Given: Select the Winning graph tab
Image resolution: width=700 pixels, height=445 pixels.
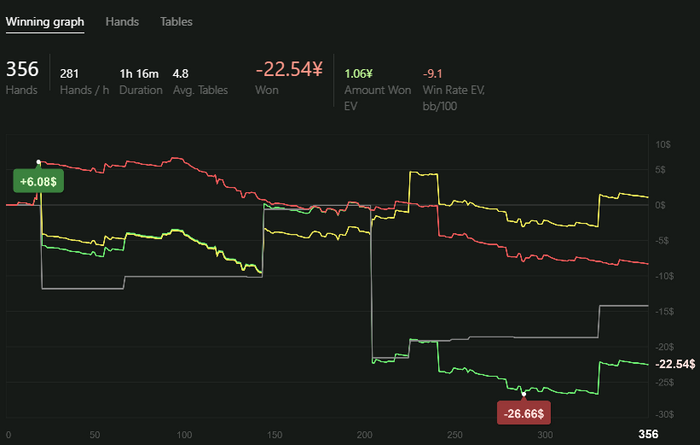Looking at the screenshot, I should [x=45, y=21].
